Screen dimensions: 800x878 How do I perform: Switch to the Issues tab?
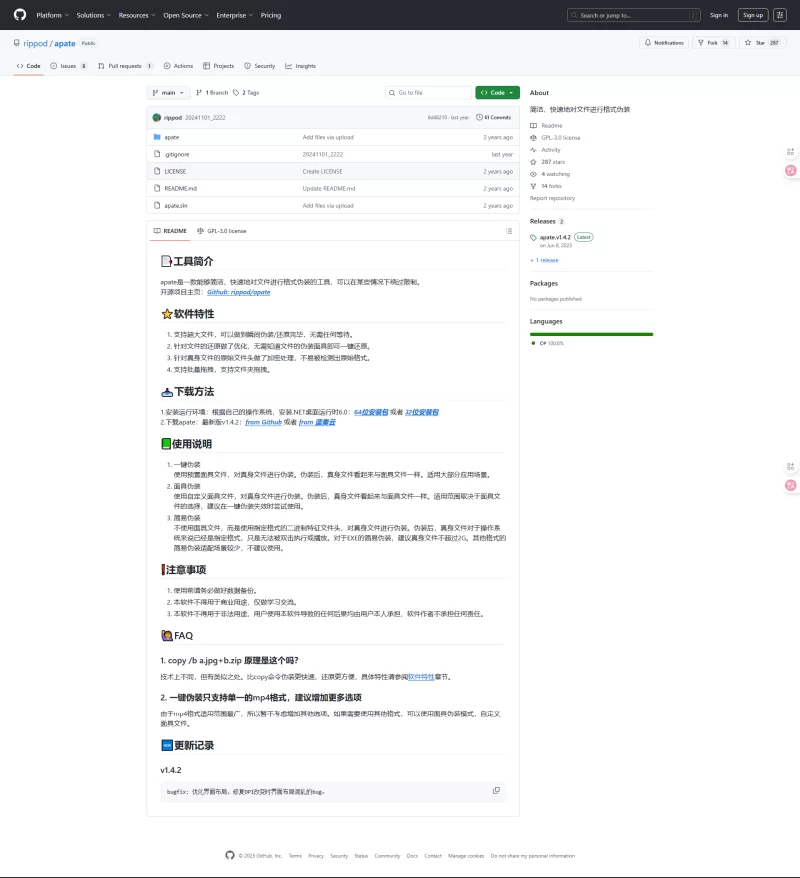[x=68, y=66]
